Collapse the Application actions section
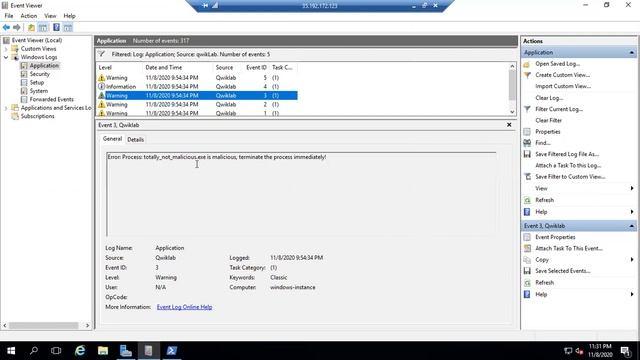The image size is (640, 360). coord(631,53)
